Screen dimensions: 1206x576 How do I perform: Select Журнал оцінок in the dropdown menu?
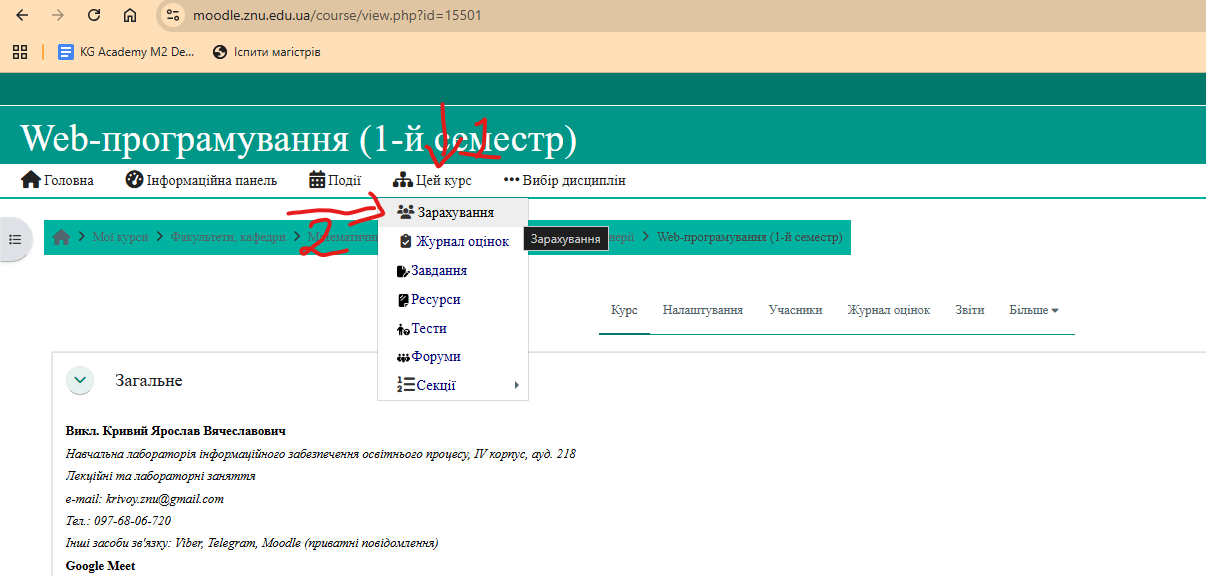461,241
